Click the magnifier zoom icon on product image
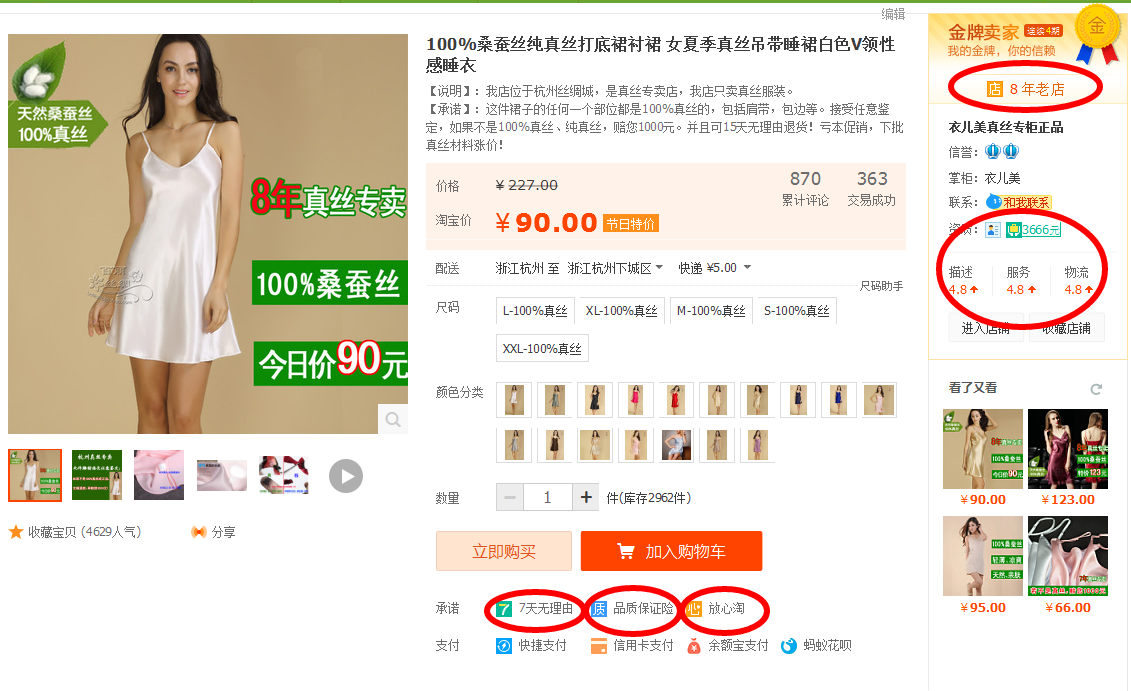1131x691 pixels. [393, 419]
